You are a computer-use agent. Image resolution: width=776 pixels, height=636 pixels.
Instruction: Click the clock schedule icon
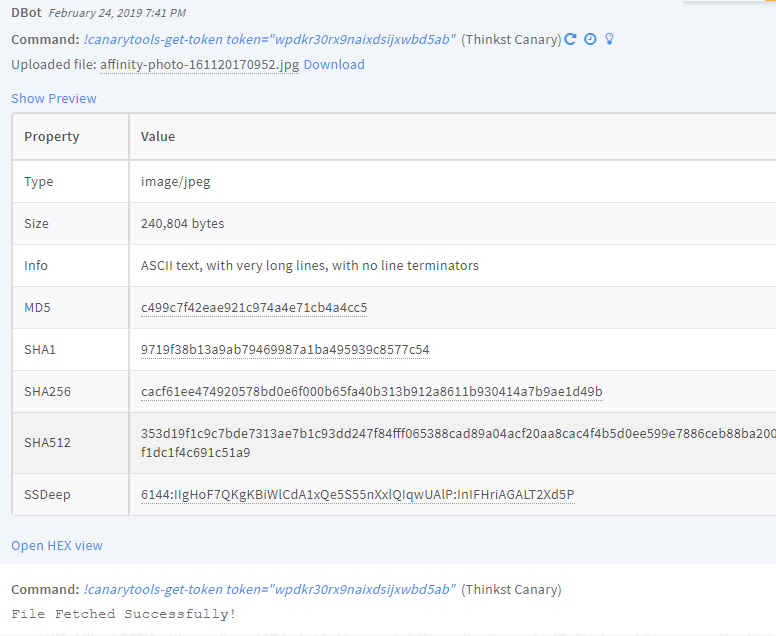[590, 39]
